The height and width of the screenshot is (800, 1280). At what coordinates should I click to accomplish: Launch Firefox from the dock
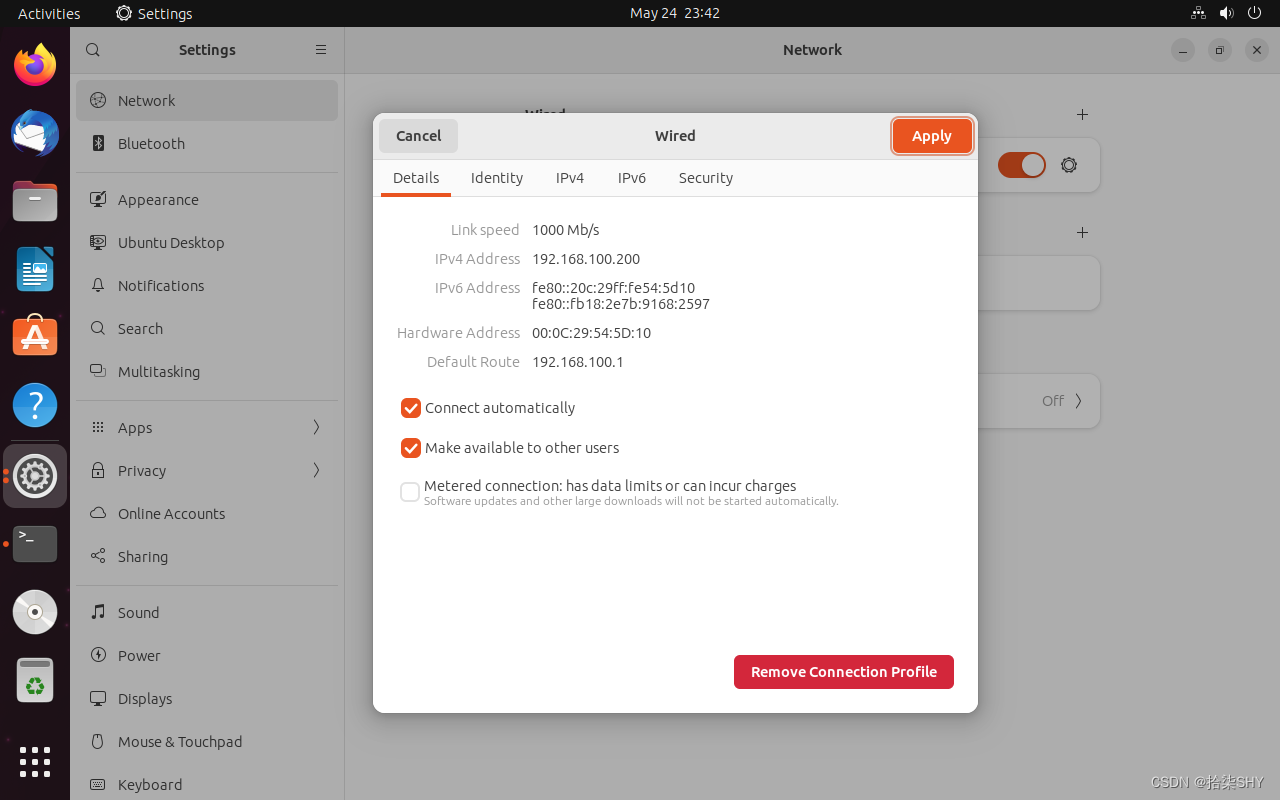point(35,64)
